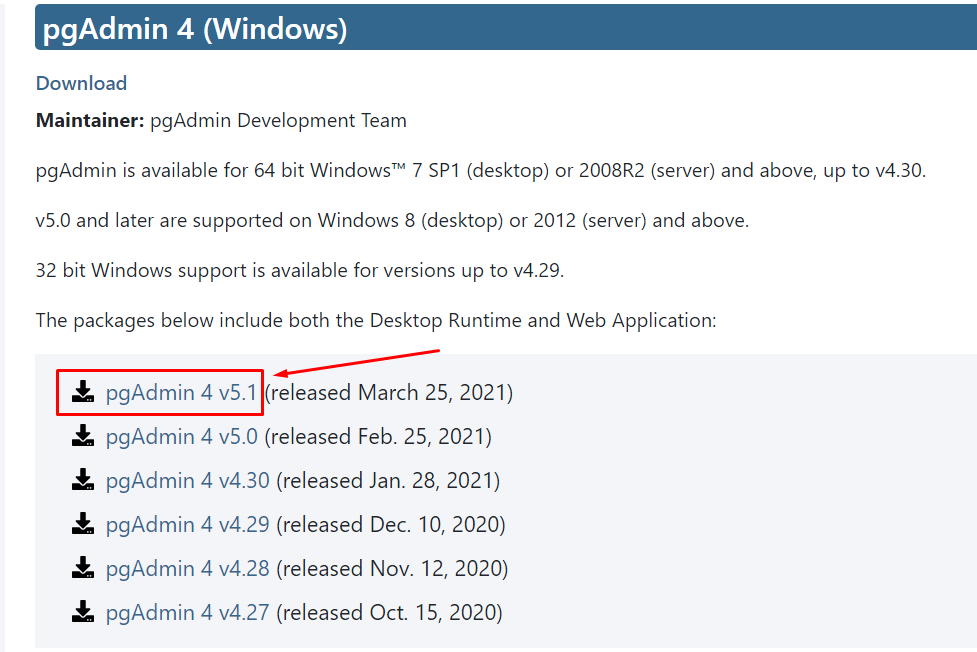Click download icon beside pgAdmin 4 v4.30

pyautogui.click(x=83, y=480)
